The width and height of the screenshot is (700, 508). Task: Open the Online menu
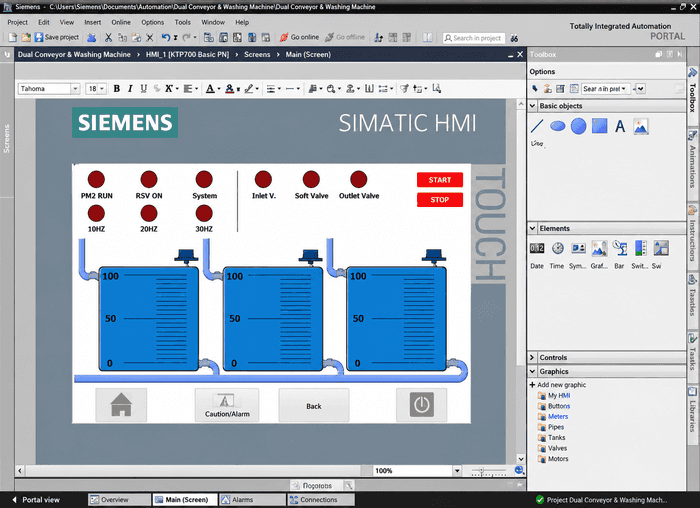pos(121,22)
